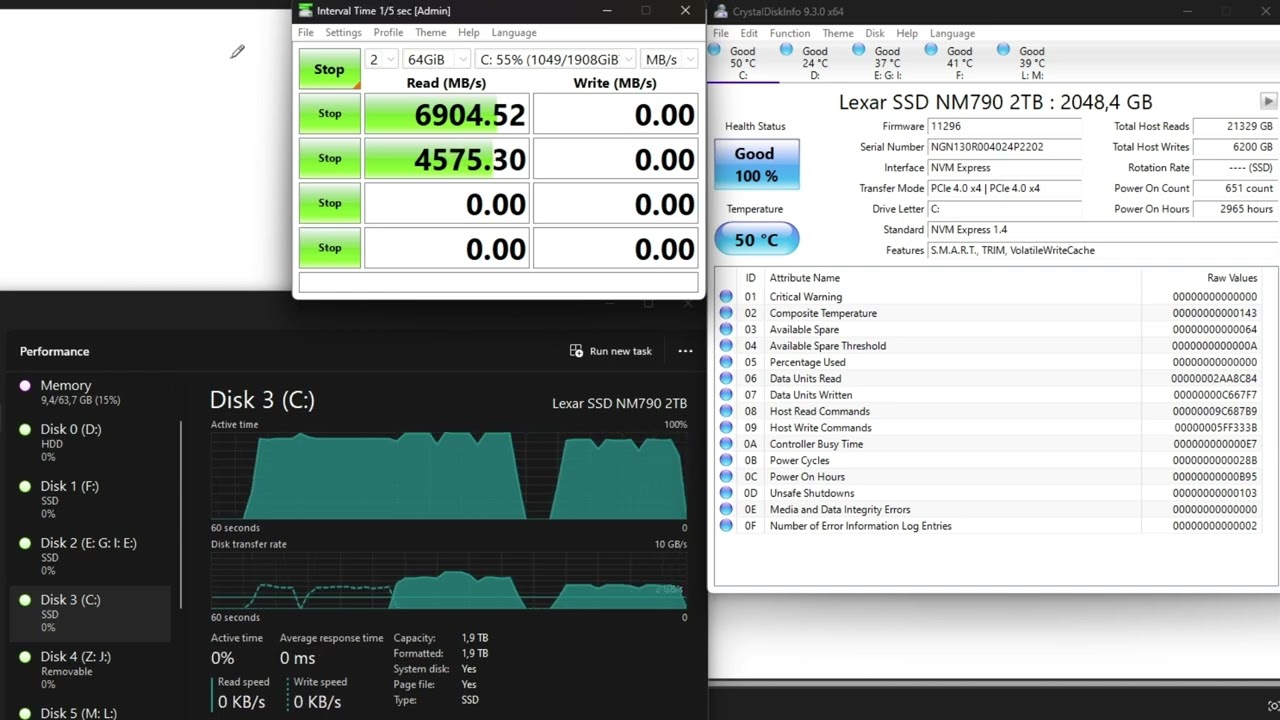Click the Serial Number field NGN130R004024P2202
1280x720 pixels.
tap(1004, 147)
